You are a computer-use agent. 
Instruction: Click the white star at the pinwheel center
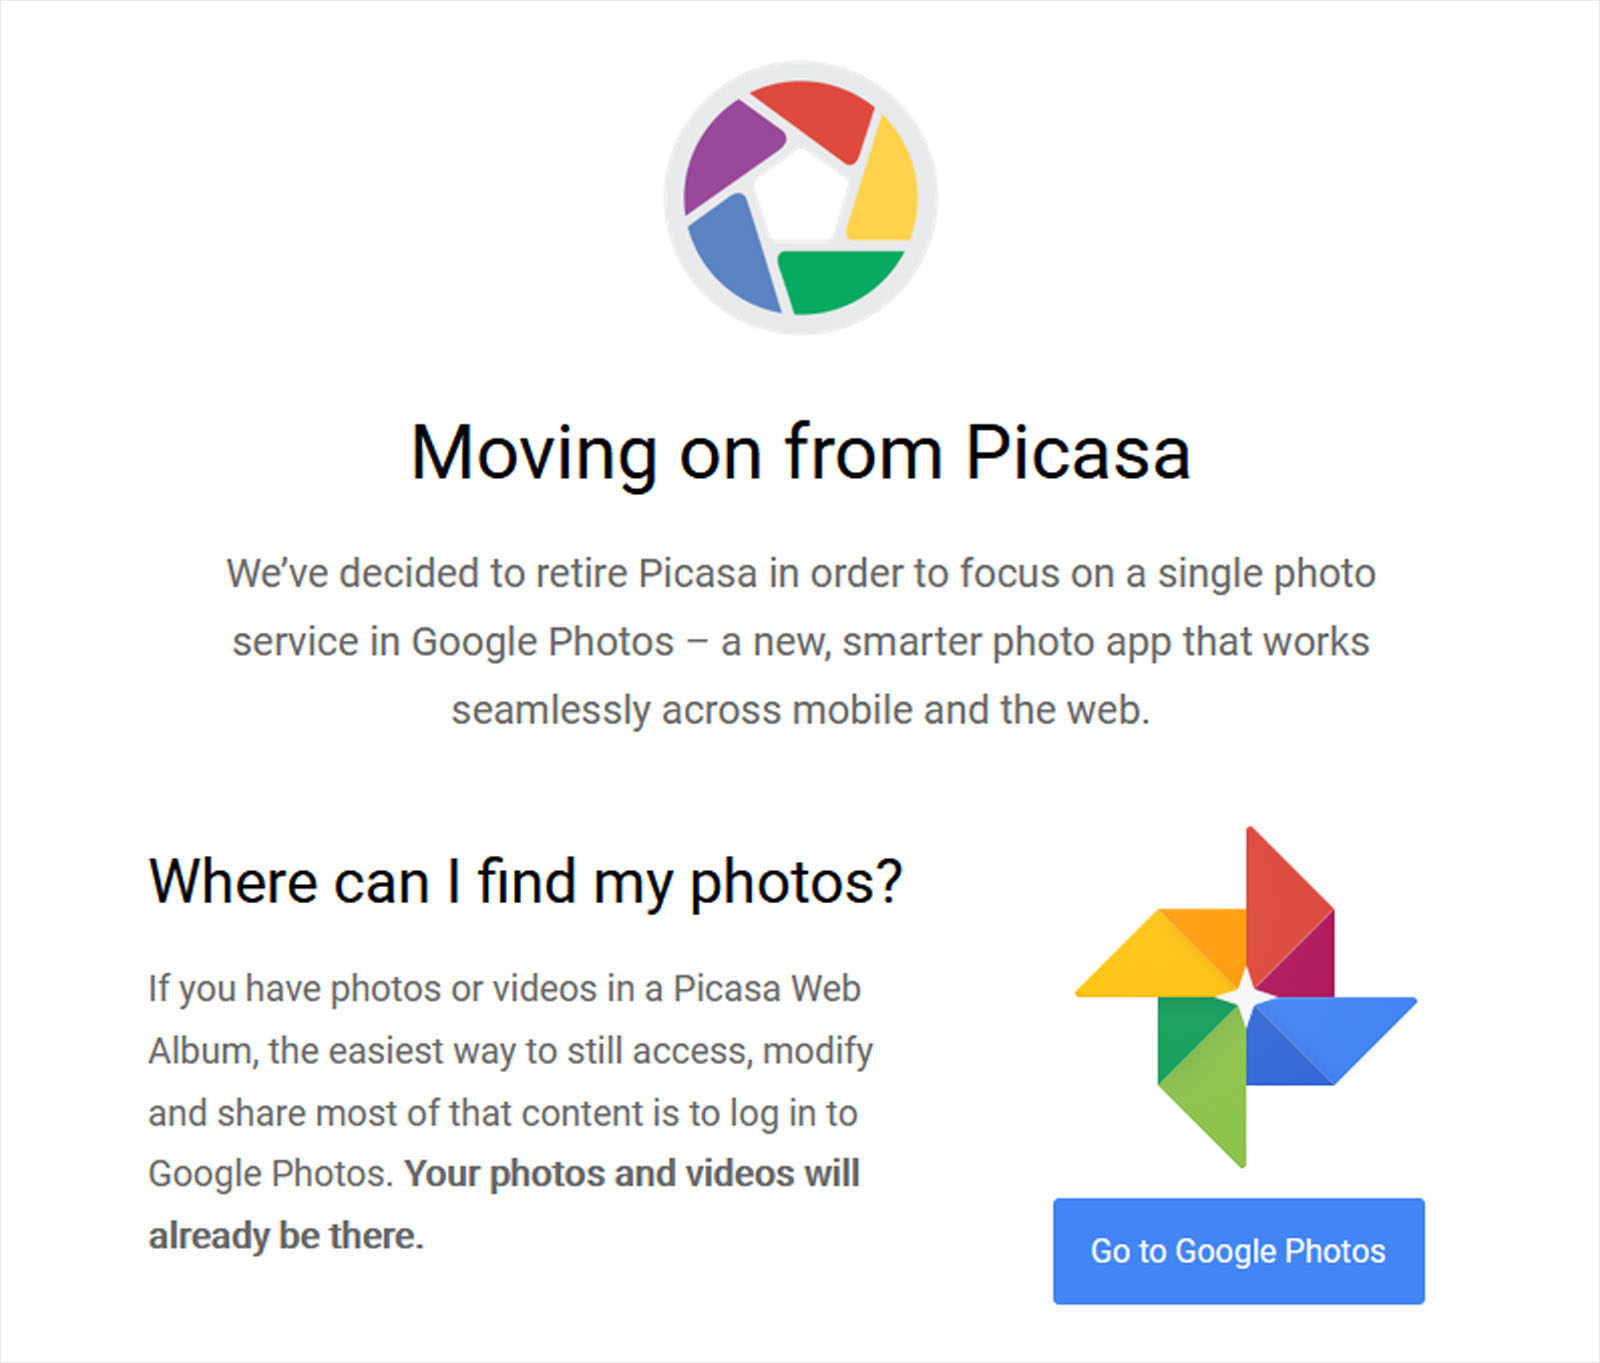pos(1248,997)
